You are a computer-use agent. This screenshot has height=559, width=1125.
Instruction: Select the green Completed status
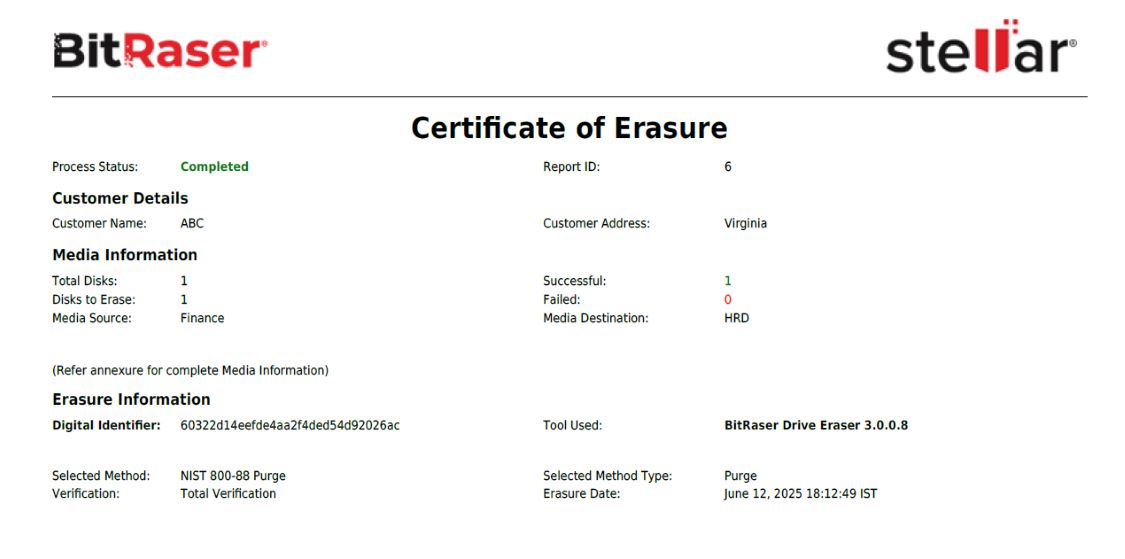[215, 166]
